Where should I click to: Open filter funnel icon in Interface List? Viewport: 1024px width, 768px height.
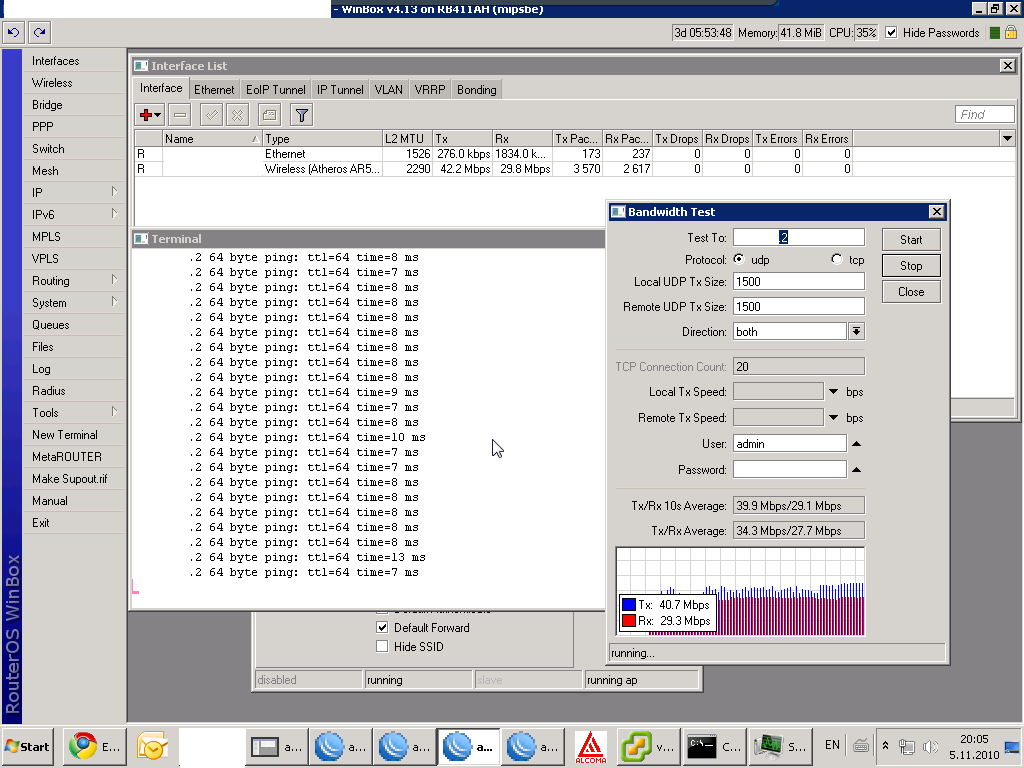[x=301, y=115]
